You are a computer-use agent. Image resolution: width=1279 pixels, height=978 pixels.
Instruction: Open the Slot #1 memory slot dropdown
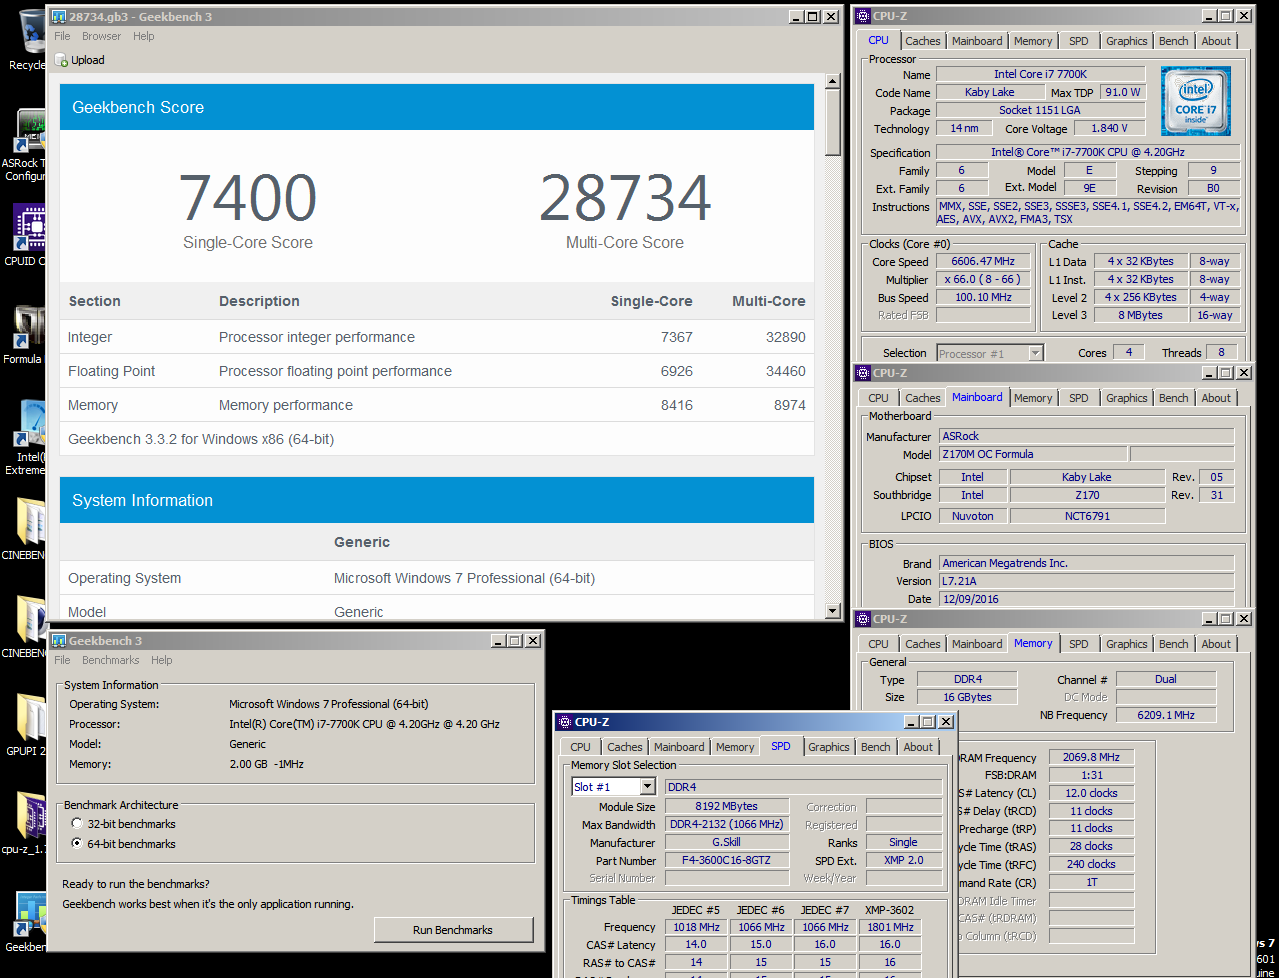647,787
